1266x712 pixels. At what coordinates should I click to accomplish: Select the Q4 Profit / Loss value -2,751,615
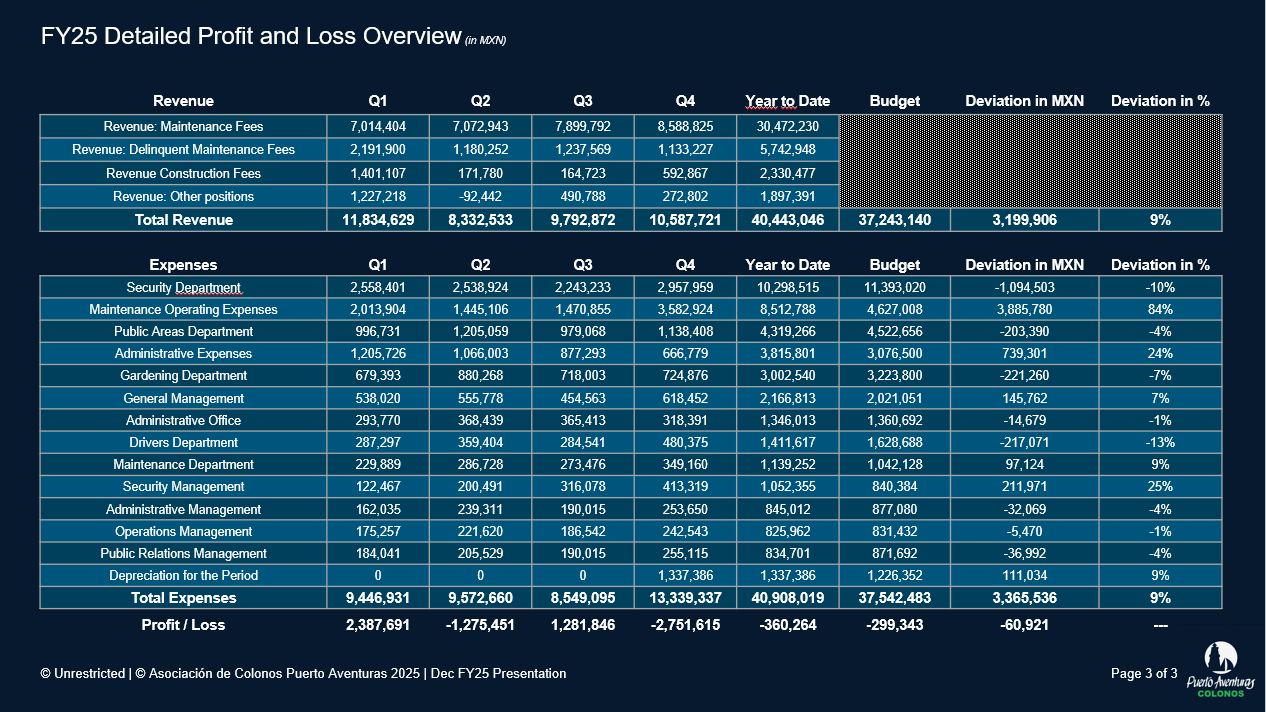coord(684,625)
